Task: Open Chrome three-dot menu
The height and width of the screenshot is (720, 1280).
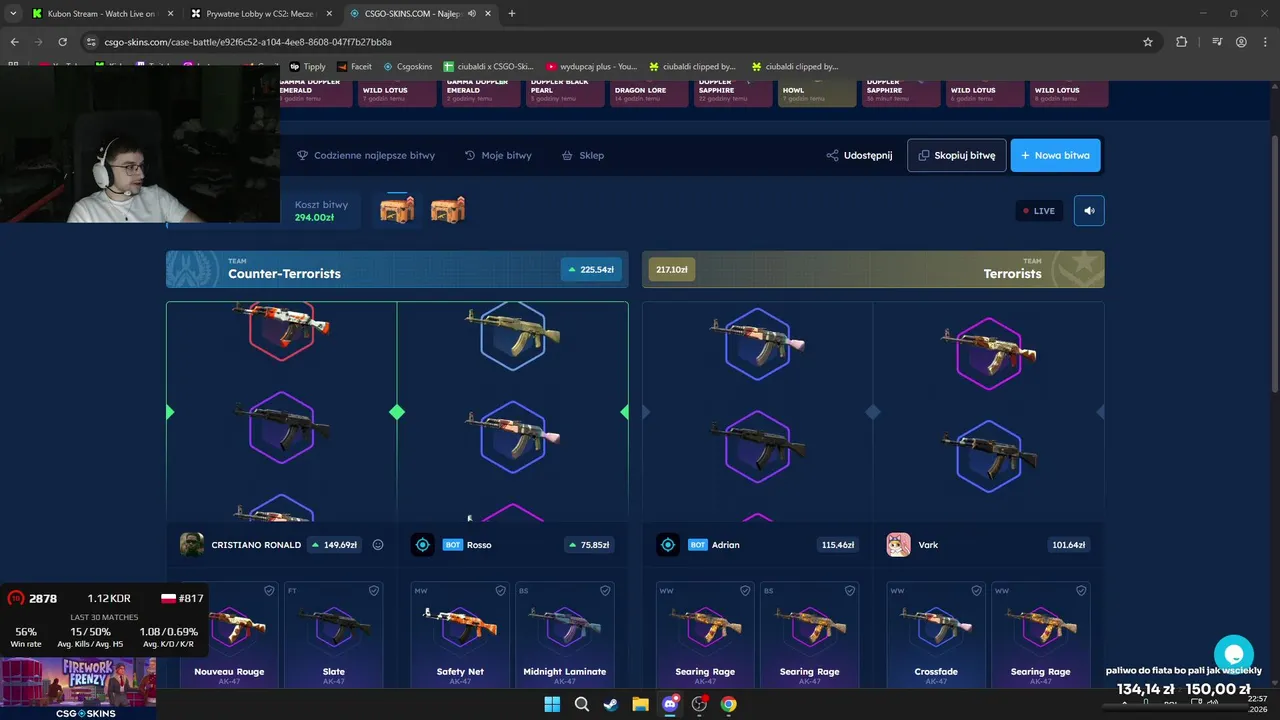Action: click(1266, 42)
